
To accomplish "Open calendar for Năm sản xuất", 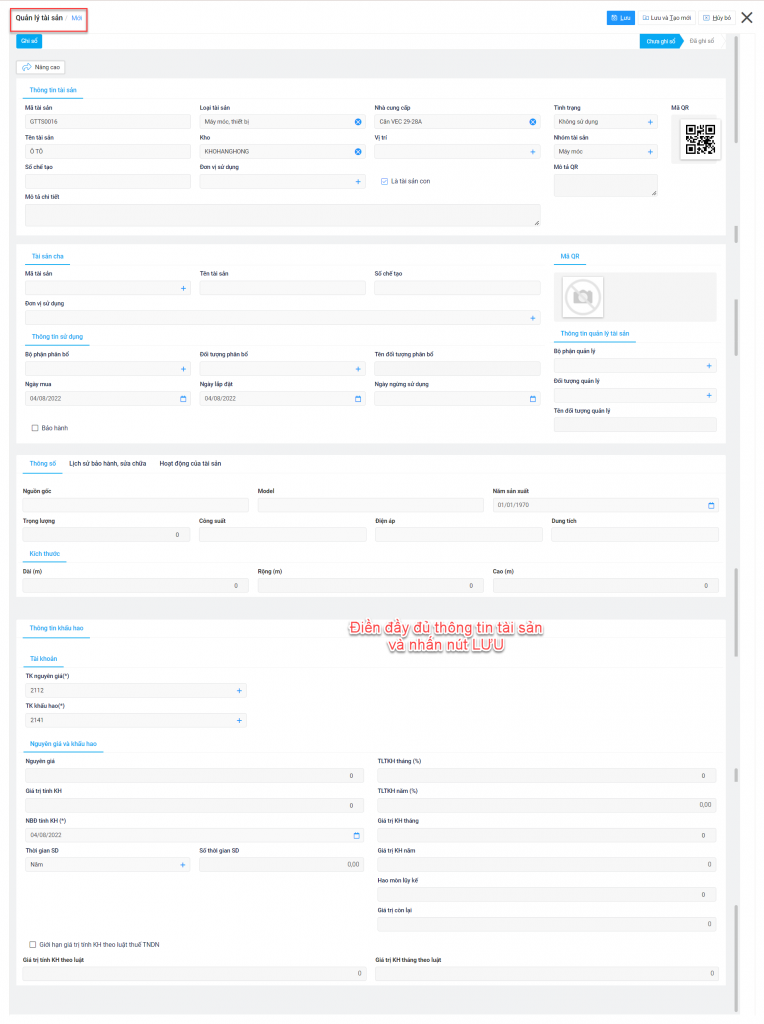I will point(712,506).
